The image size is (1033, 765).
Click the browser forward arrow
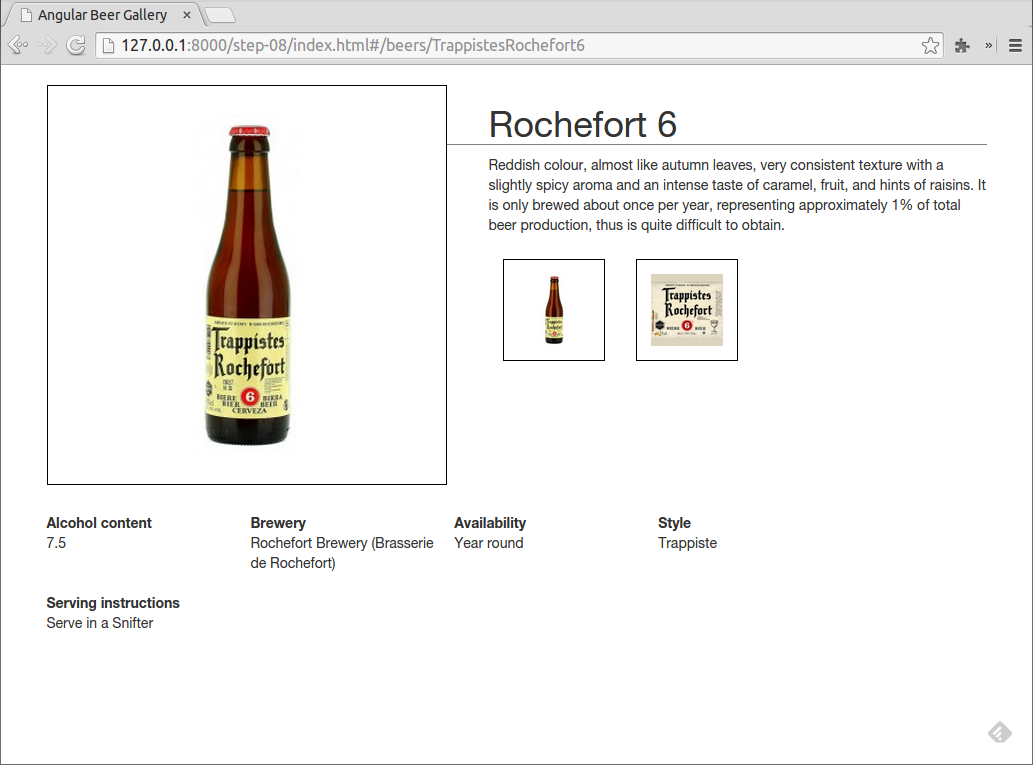(x=47, y=45)
